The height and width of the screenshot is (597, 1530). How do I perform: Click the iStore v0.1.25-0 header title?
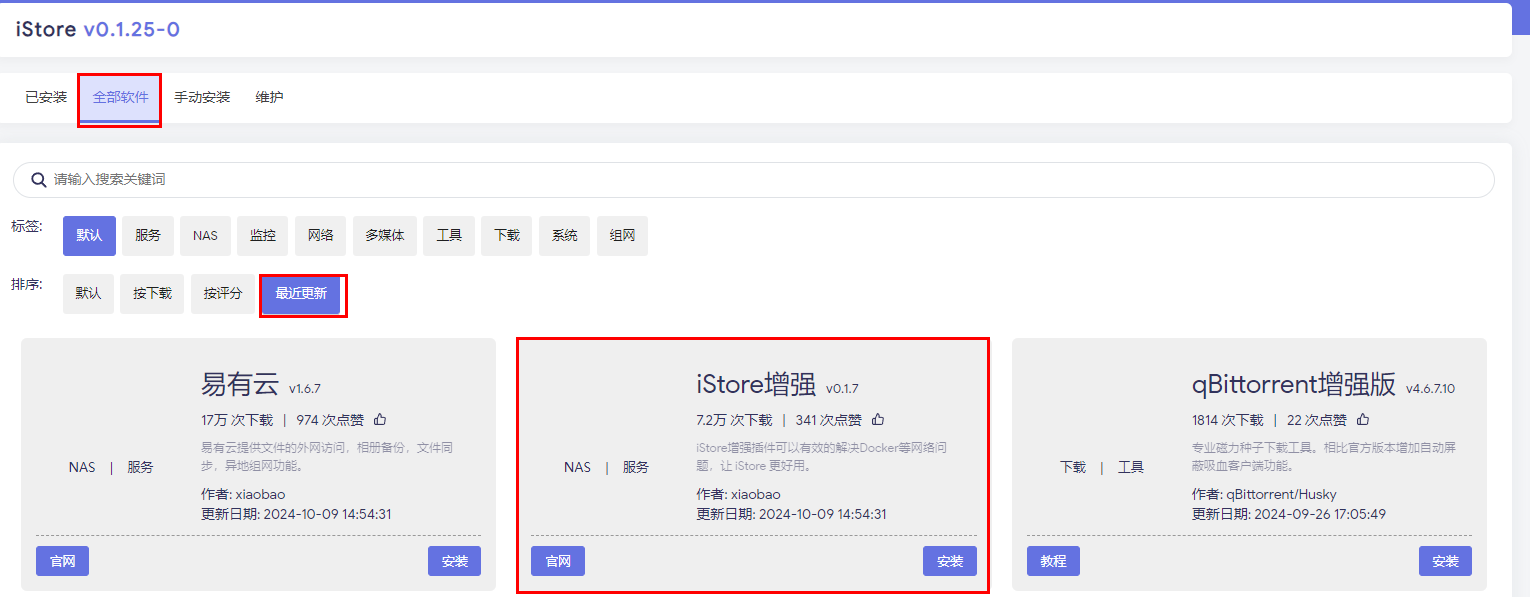(98, 29)
